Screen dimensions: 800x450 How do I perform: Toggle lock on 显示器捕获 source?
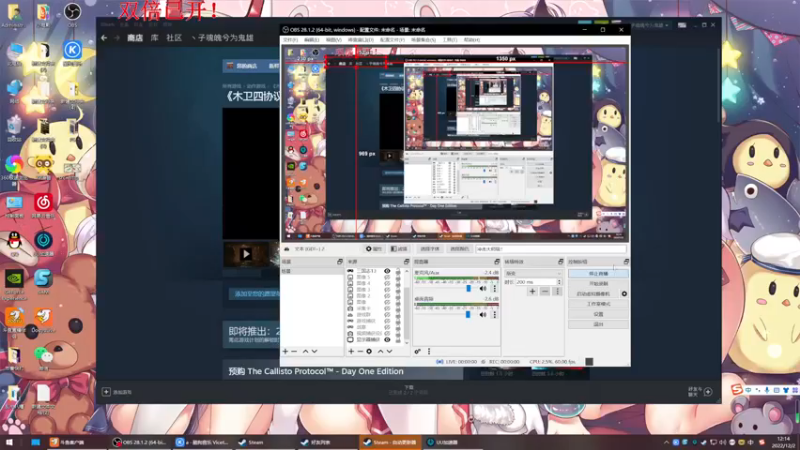click(398, 339)
